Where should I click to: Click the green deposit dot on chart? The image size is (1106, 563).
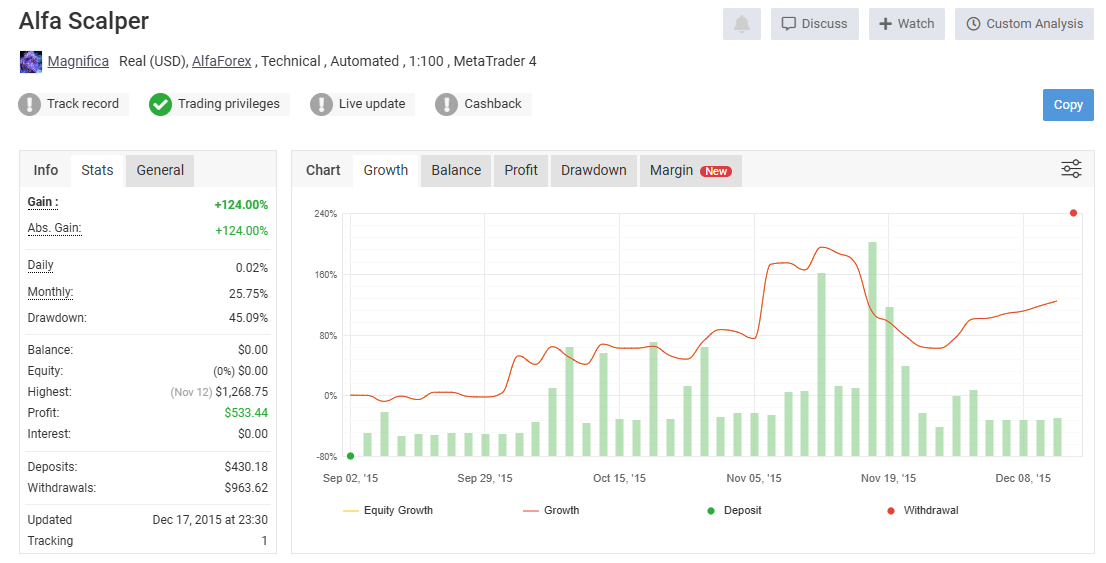click(351, 456)
